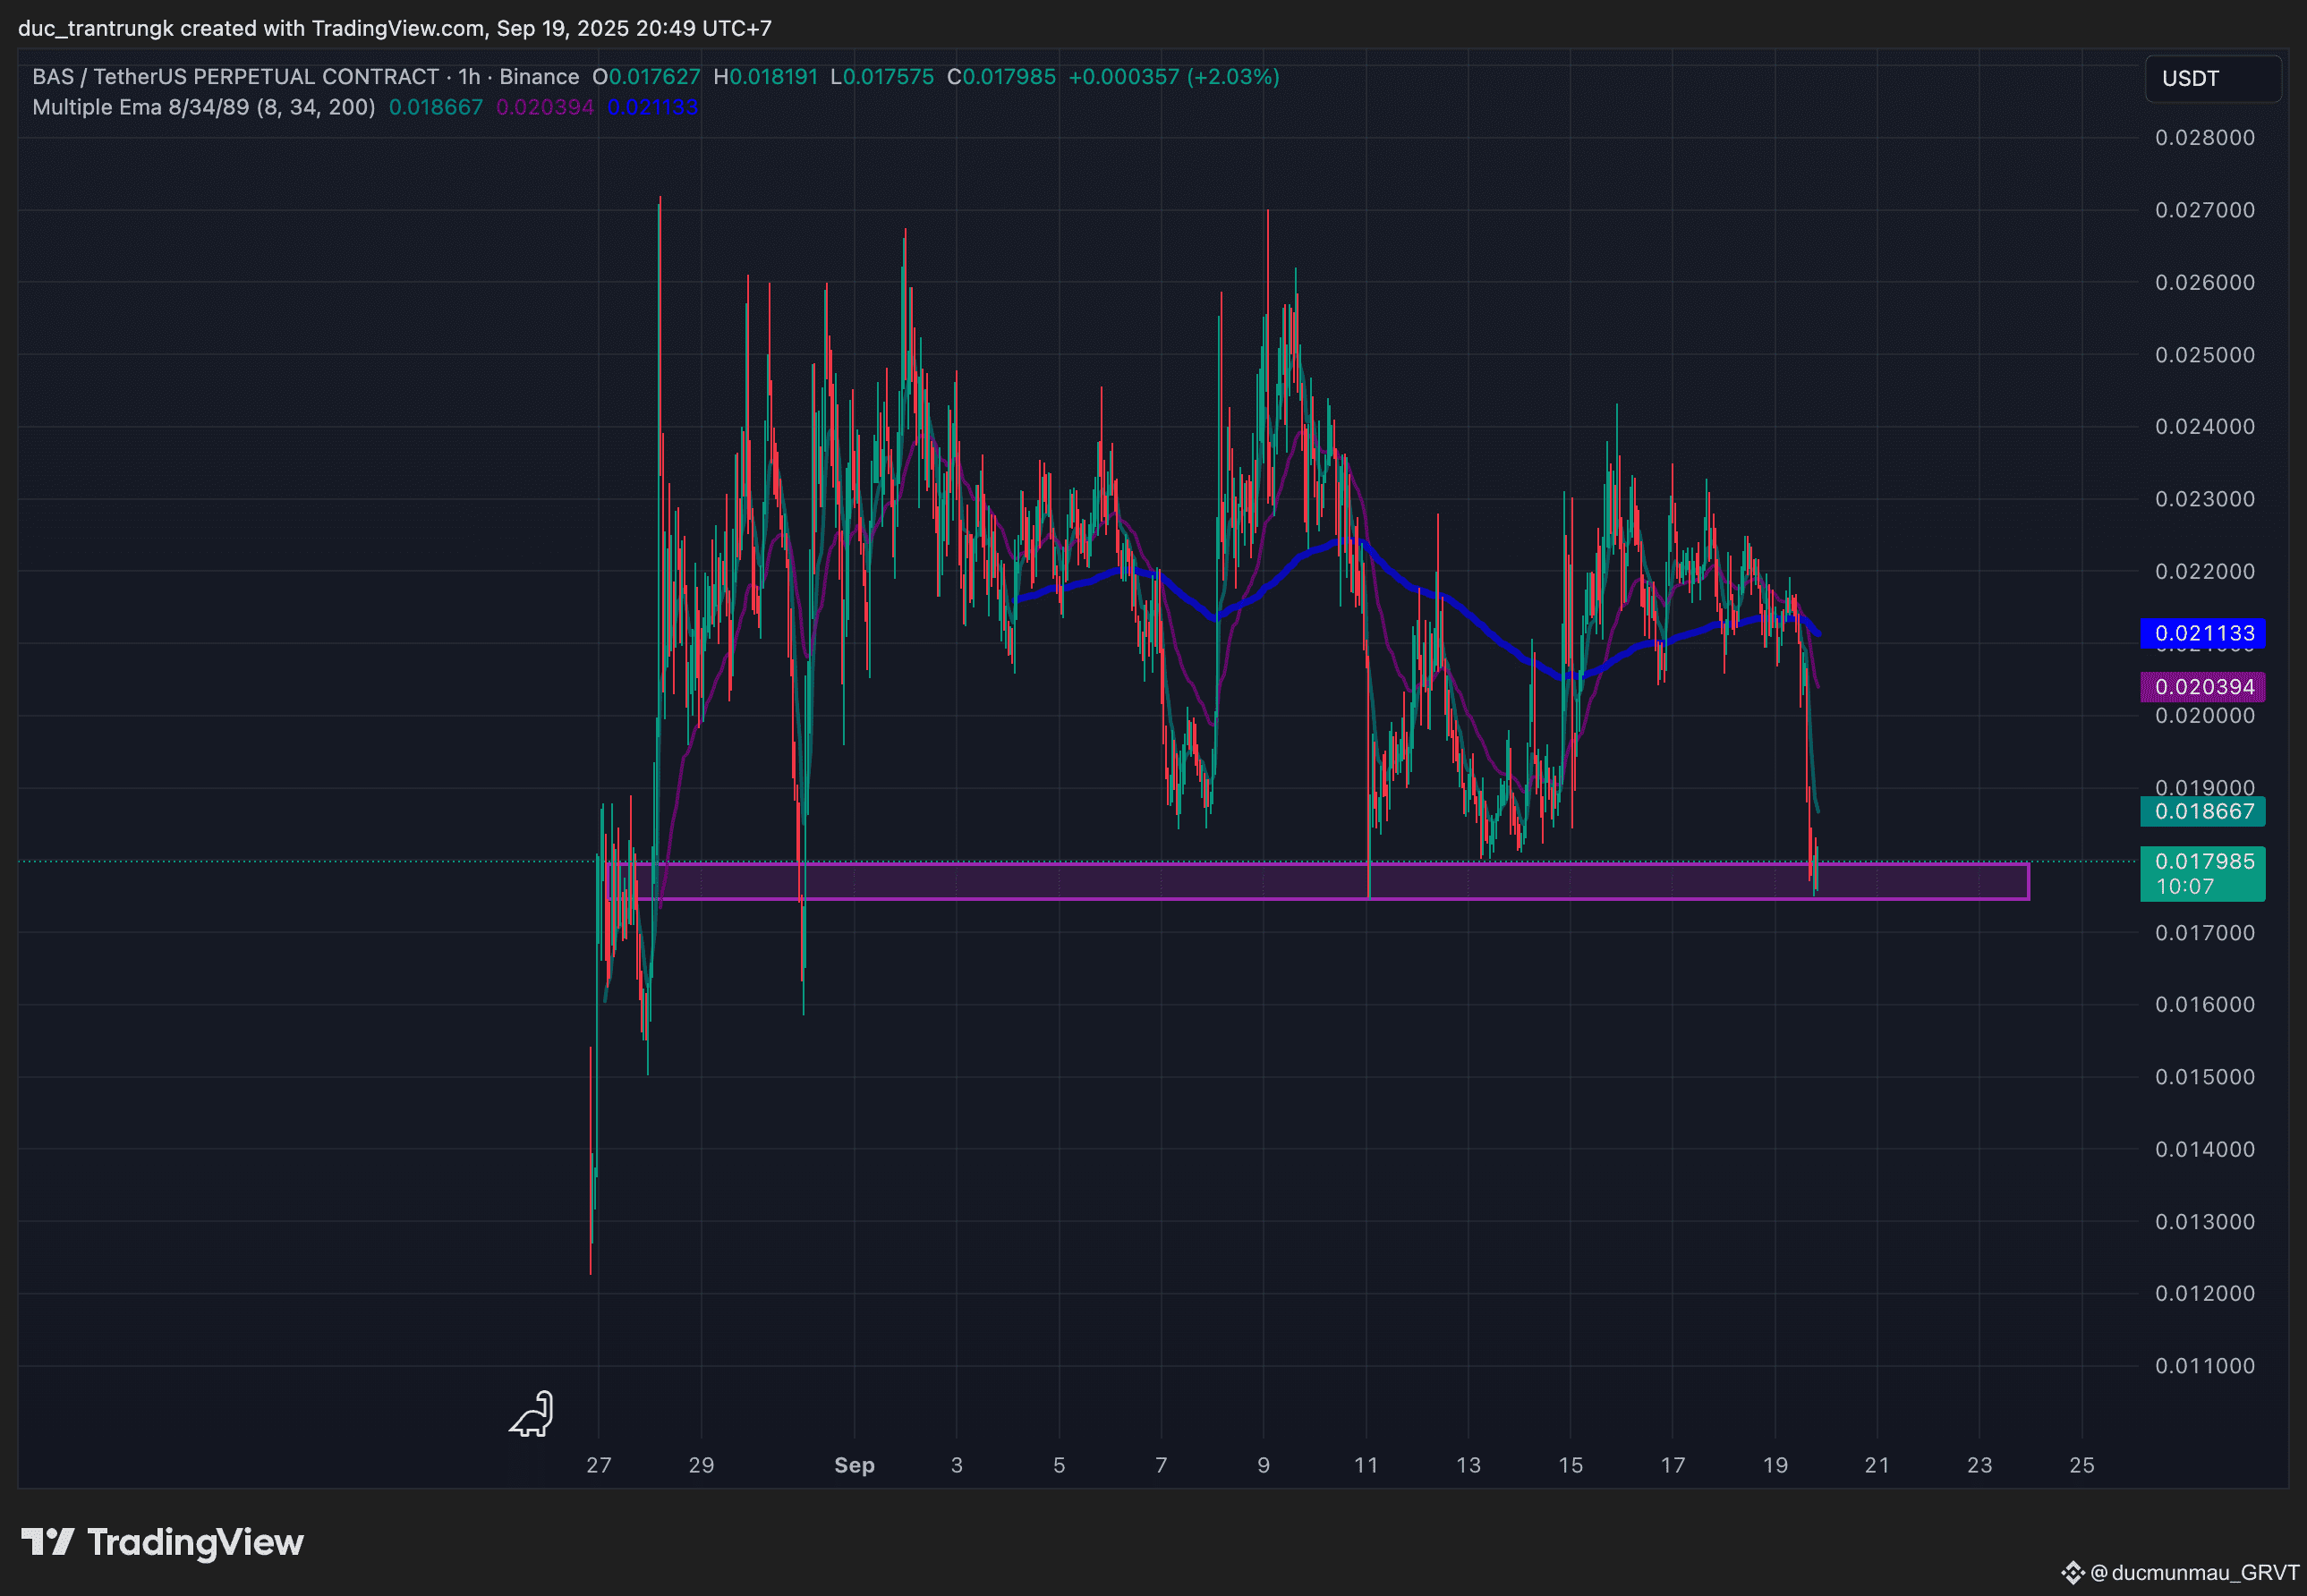
Task: Click the 0.017000 price axis label
Action: [x=2205, y=933]
